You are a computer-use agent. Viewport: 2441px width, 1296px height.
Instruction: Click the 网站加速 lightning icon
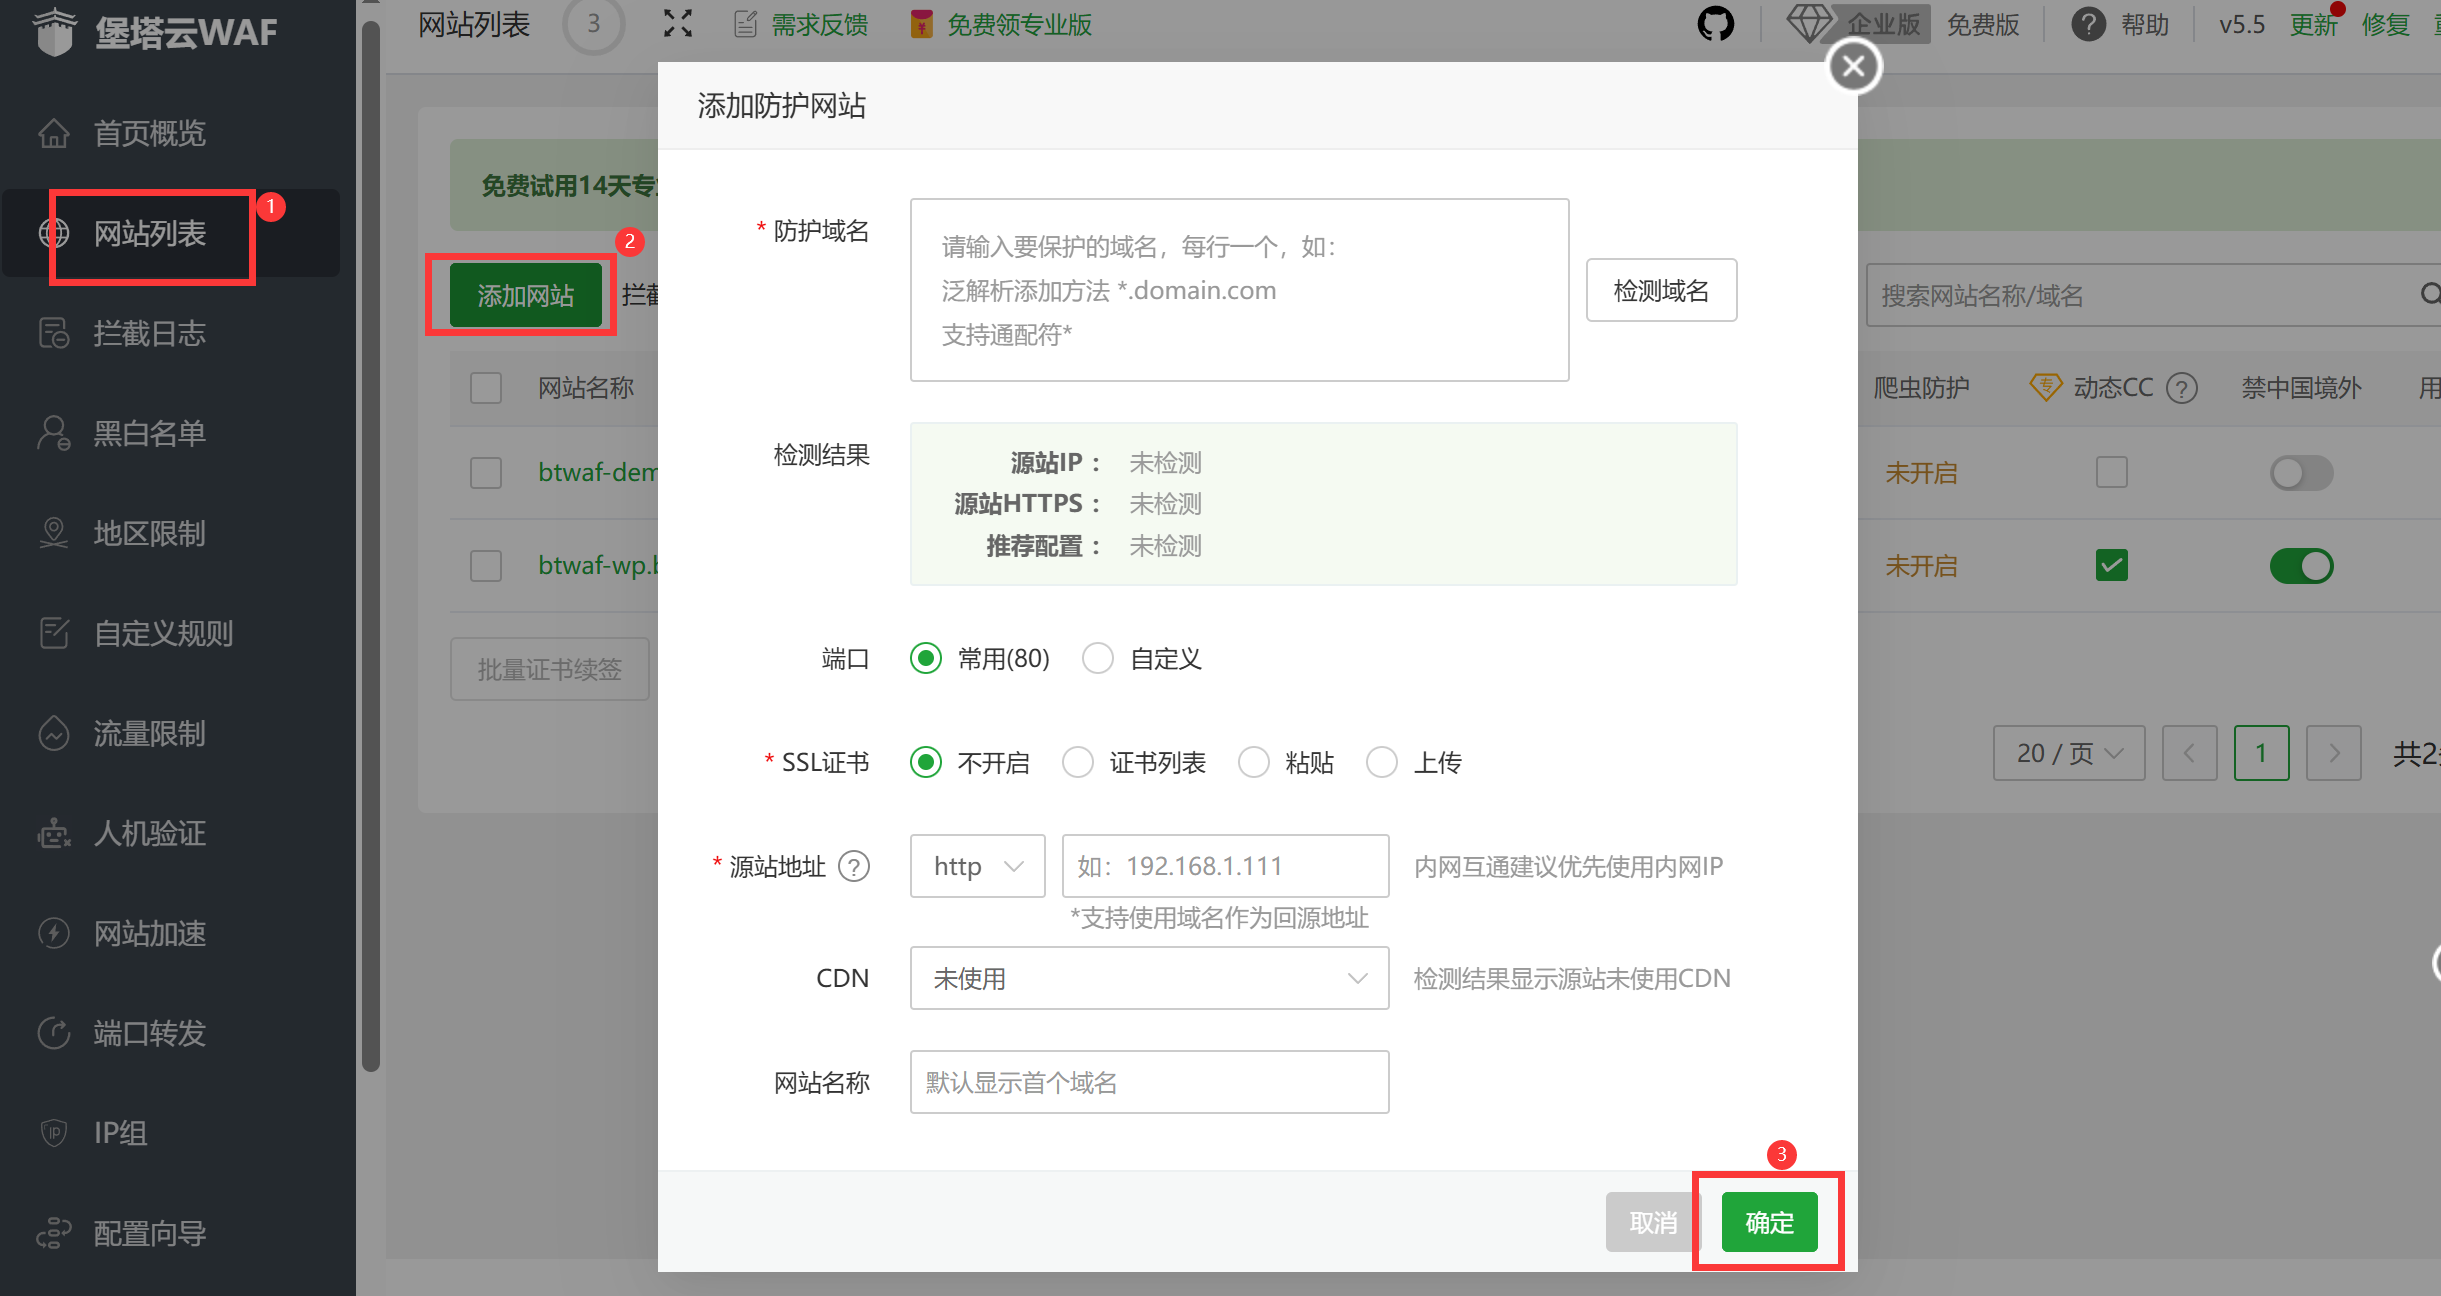tap(54, 933)
